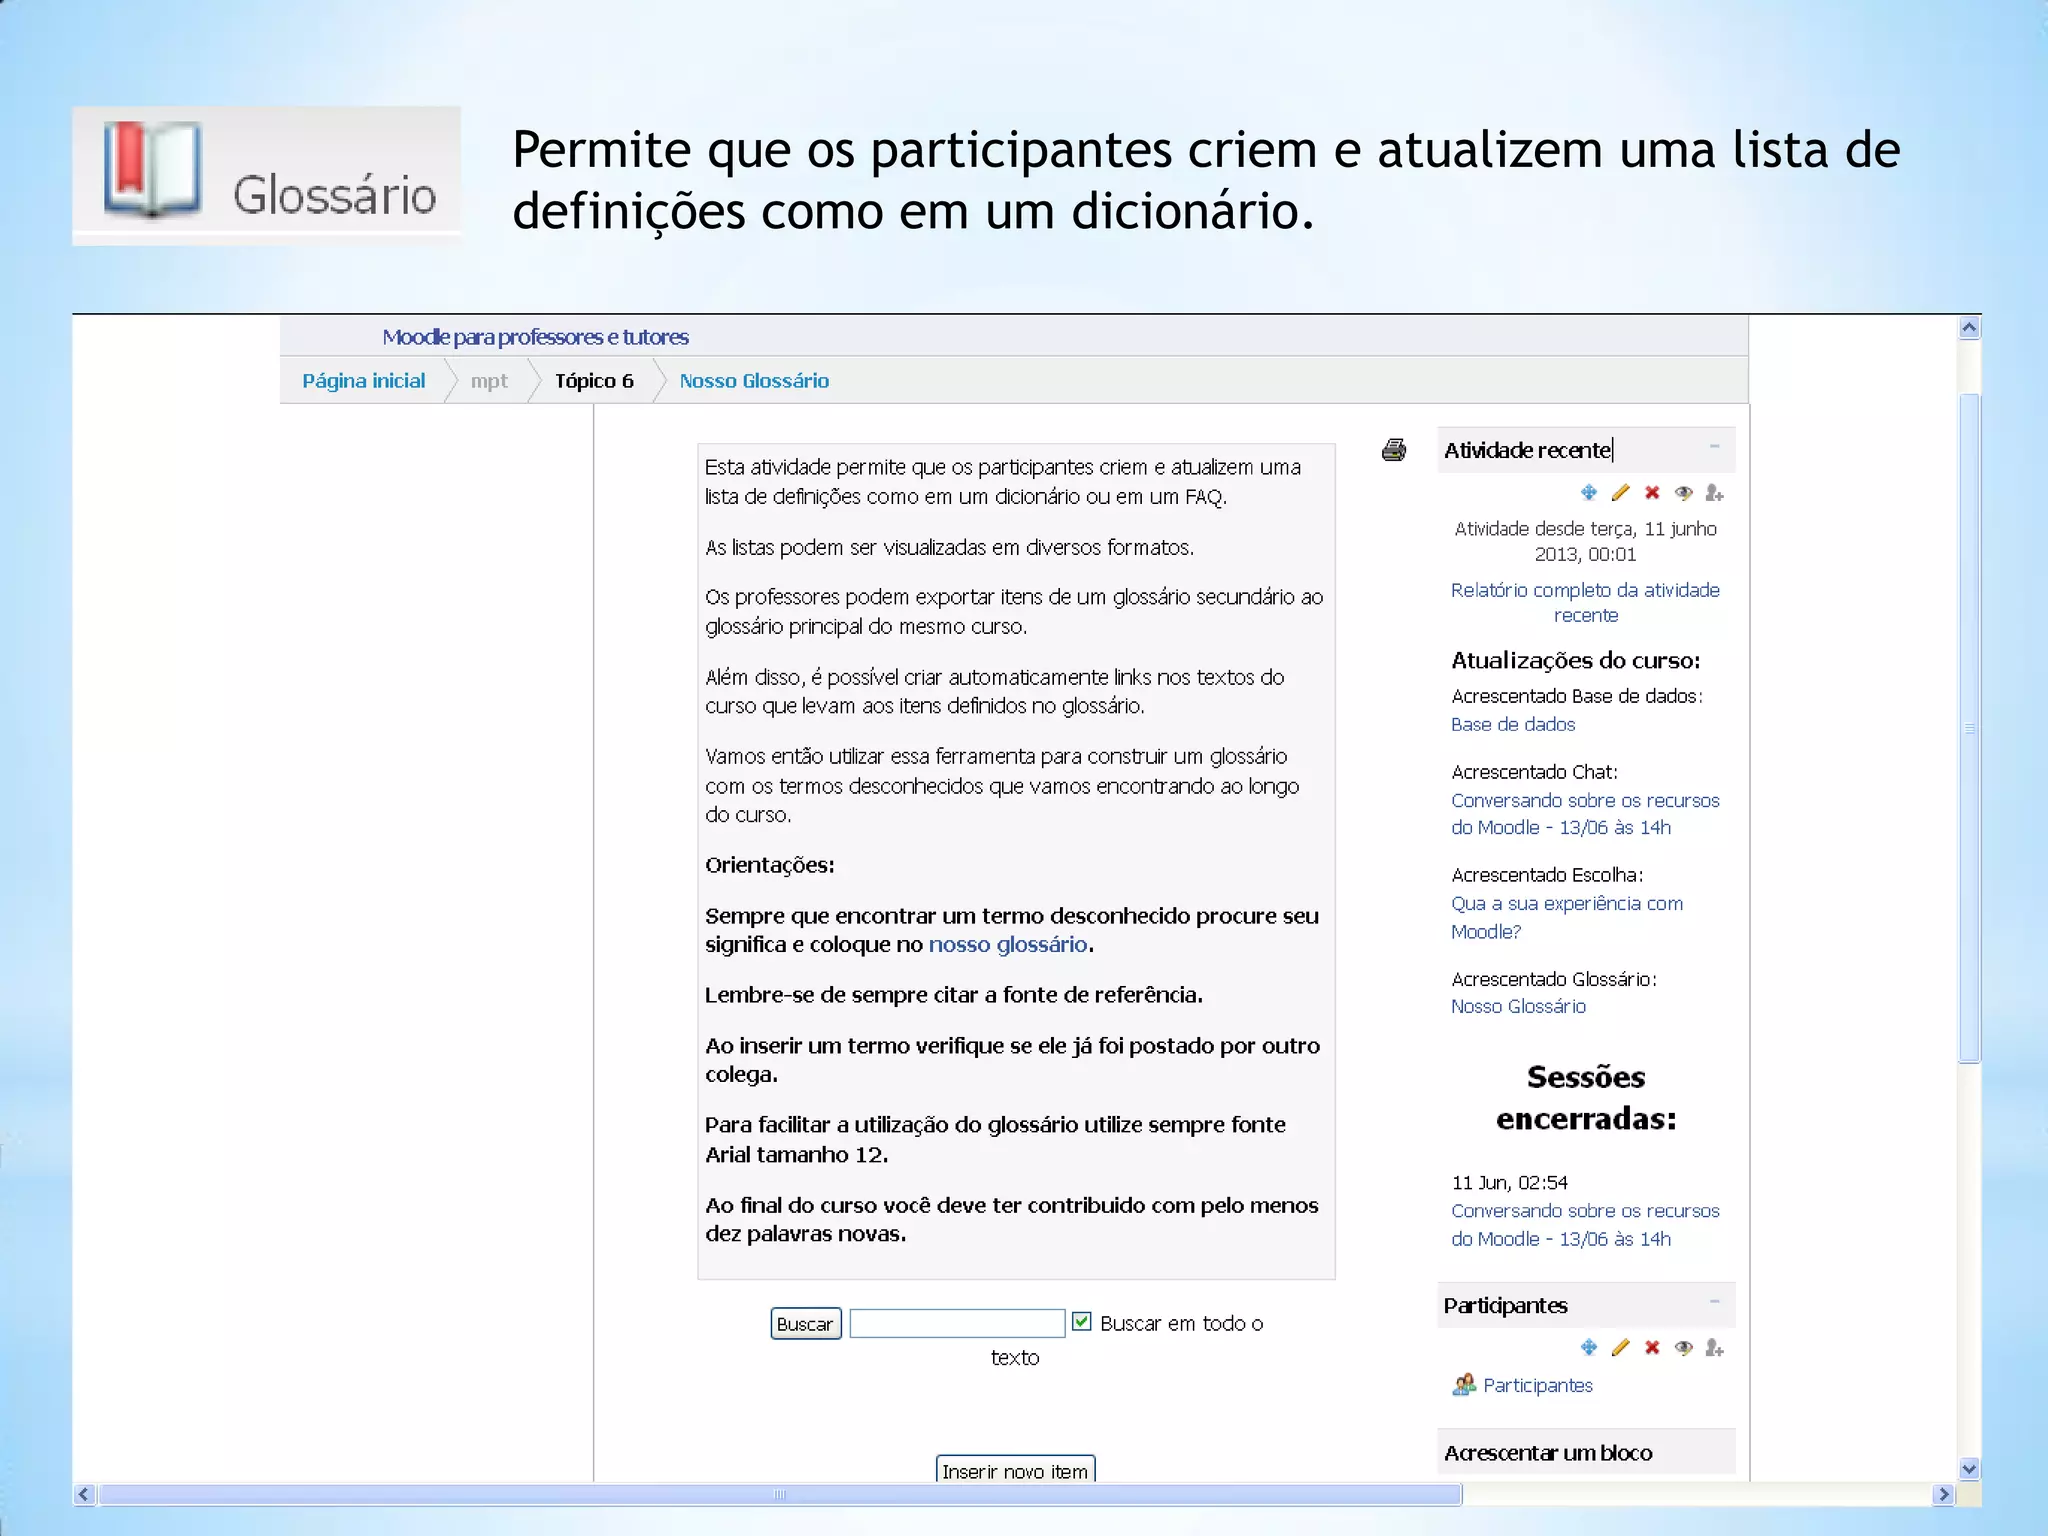The image size is (2048, 1536).
Task: Click the Glossário book icon
Action: point(153,169)
